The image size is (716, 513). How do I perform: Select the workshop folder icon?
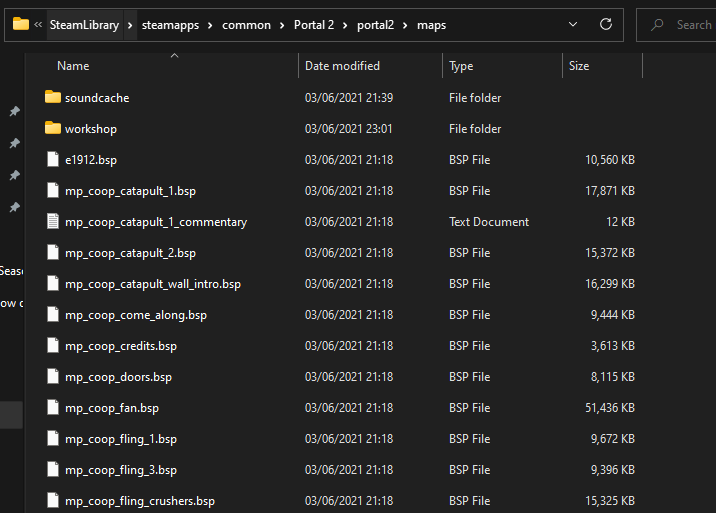pos(53,128)
